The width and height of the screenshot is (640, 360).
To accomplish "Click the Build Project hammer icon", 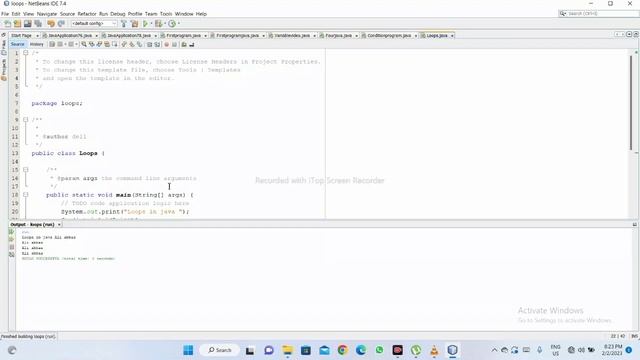I will [124, 24].
